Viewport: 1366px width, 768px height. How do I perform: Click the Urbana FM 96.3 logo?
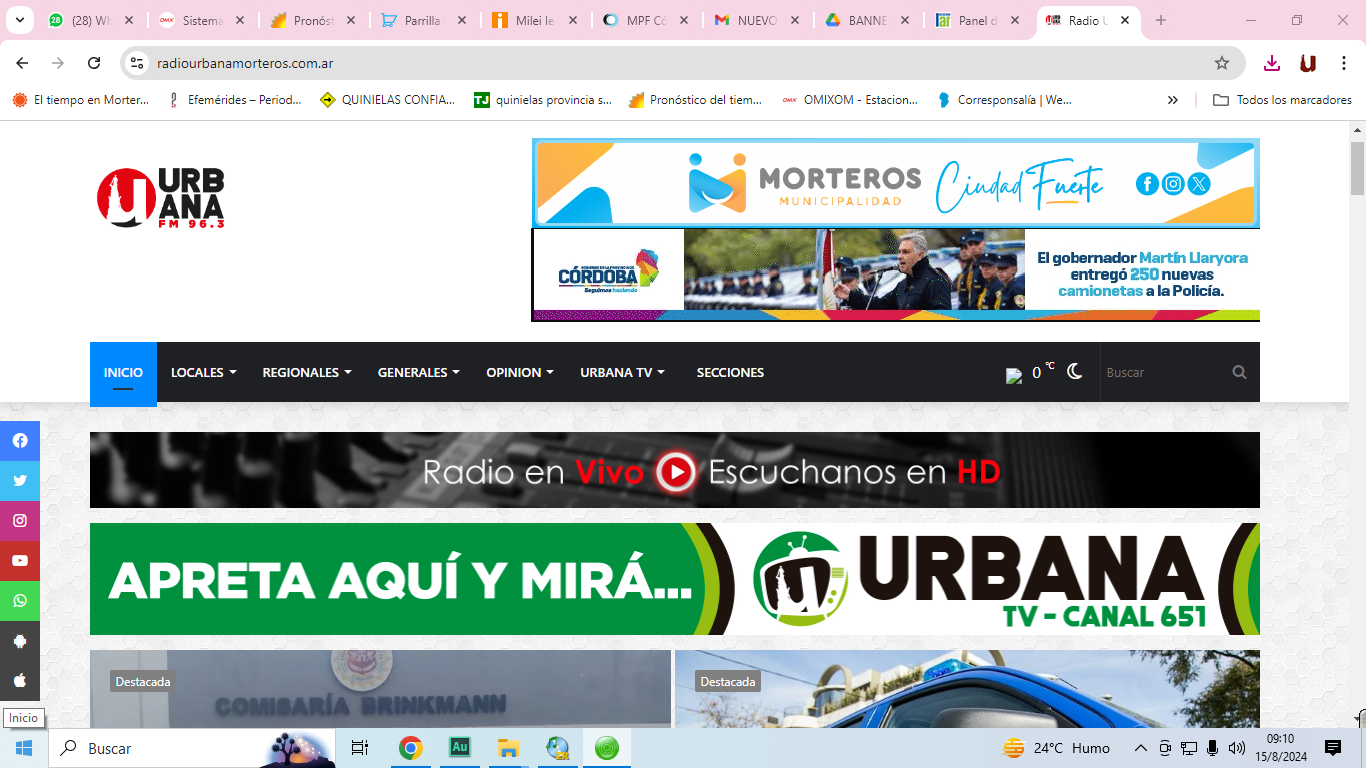[x=160, y=197]
